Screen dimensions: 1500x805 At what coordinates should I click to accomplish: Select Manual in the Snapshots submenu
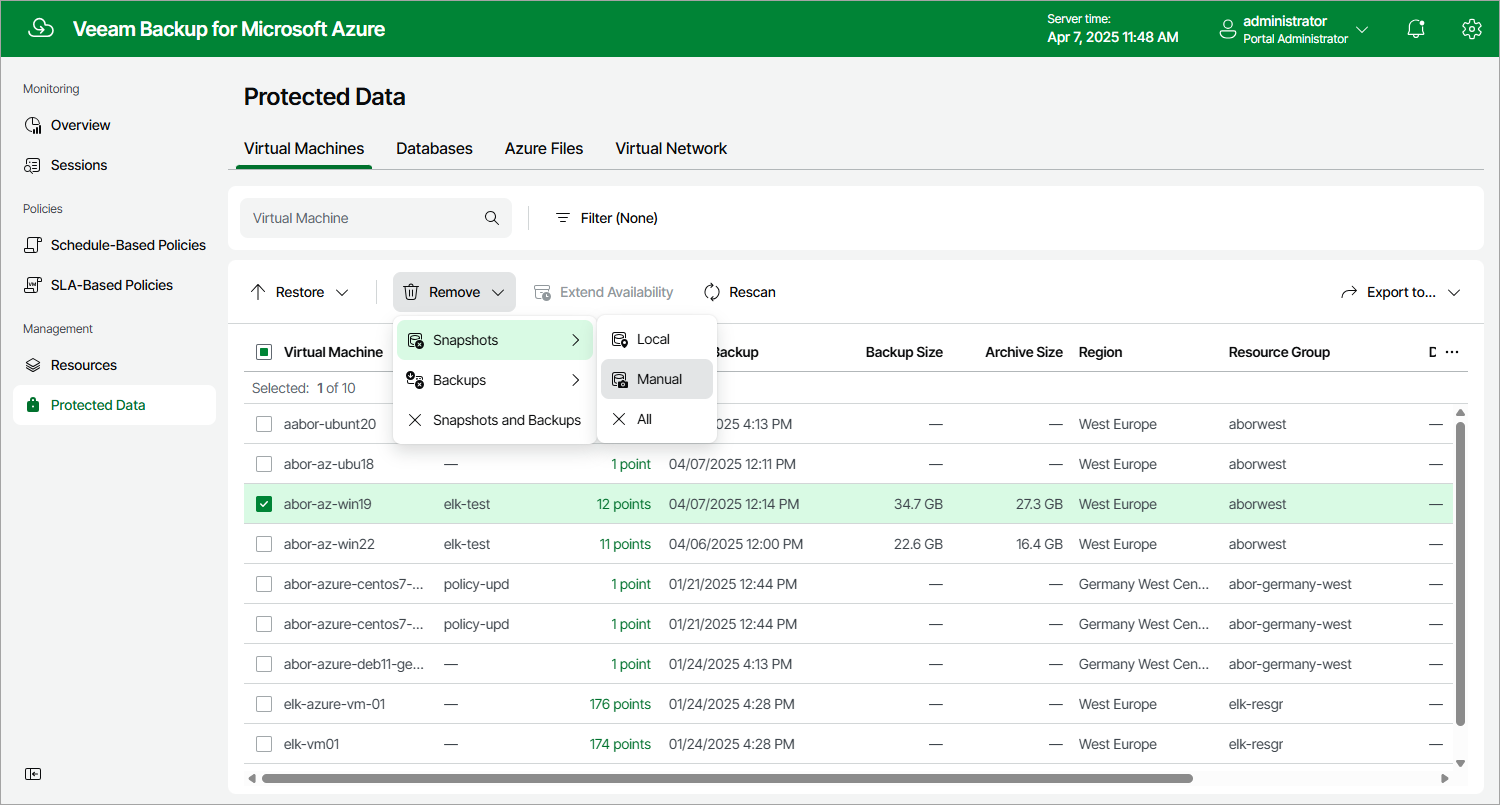point(657,379)
